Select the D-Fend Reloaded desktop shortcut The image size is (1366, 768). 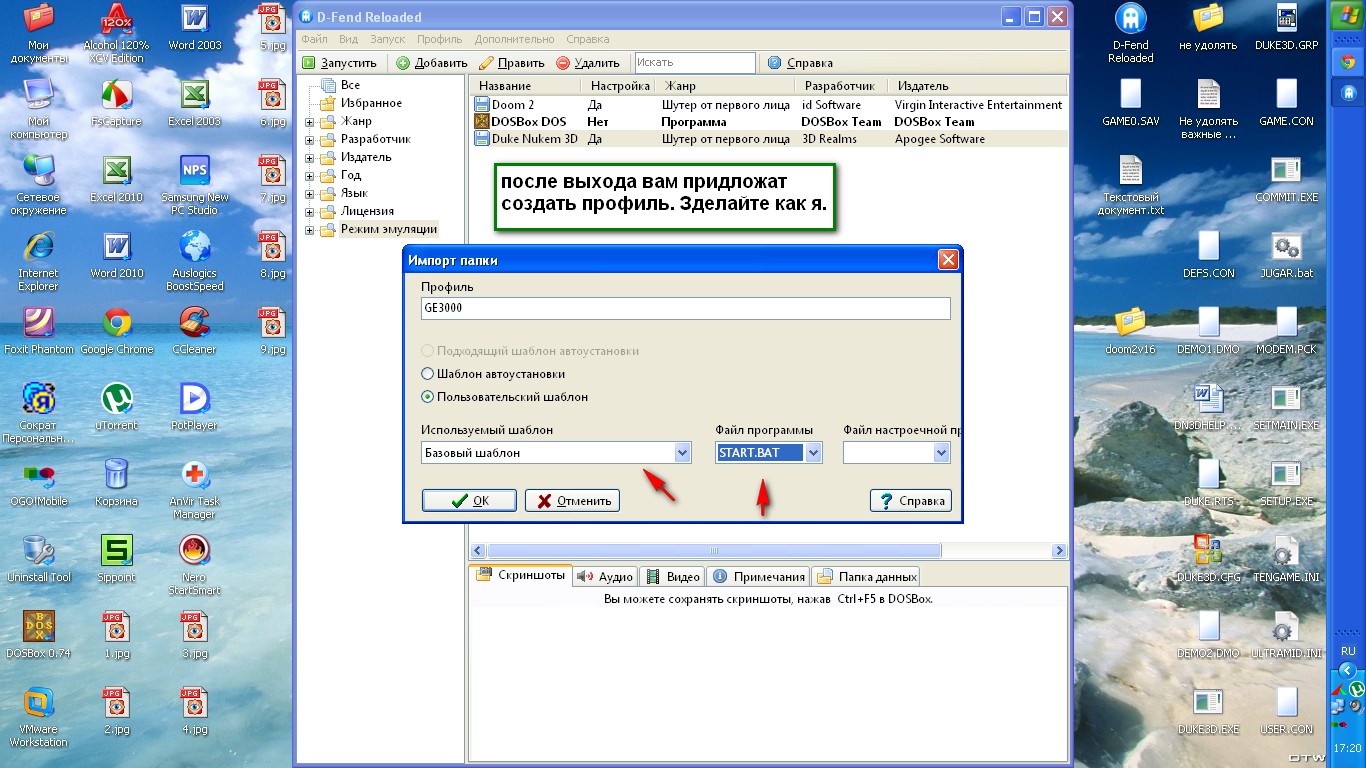1131,33
